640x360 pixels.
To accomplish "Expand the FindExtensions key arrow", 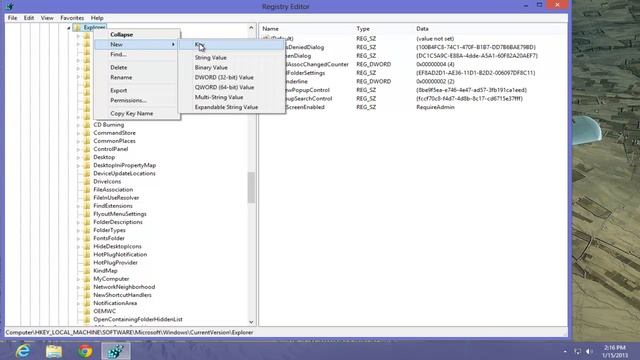I will pyautogui.click(x=78, y=206).
